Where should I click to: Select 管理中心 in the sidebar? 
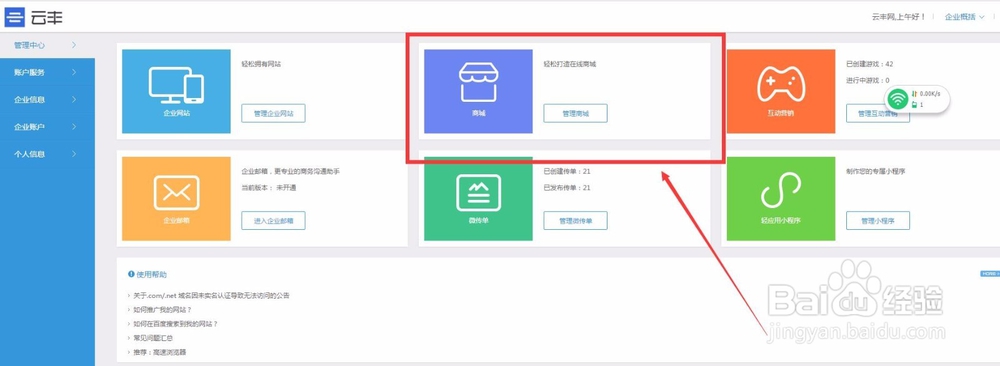click(47, 45)
